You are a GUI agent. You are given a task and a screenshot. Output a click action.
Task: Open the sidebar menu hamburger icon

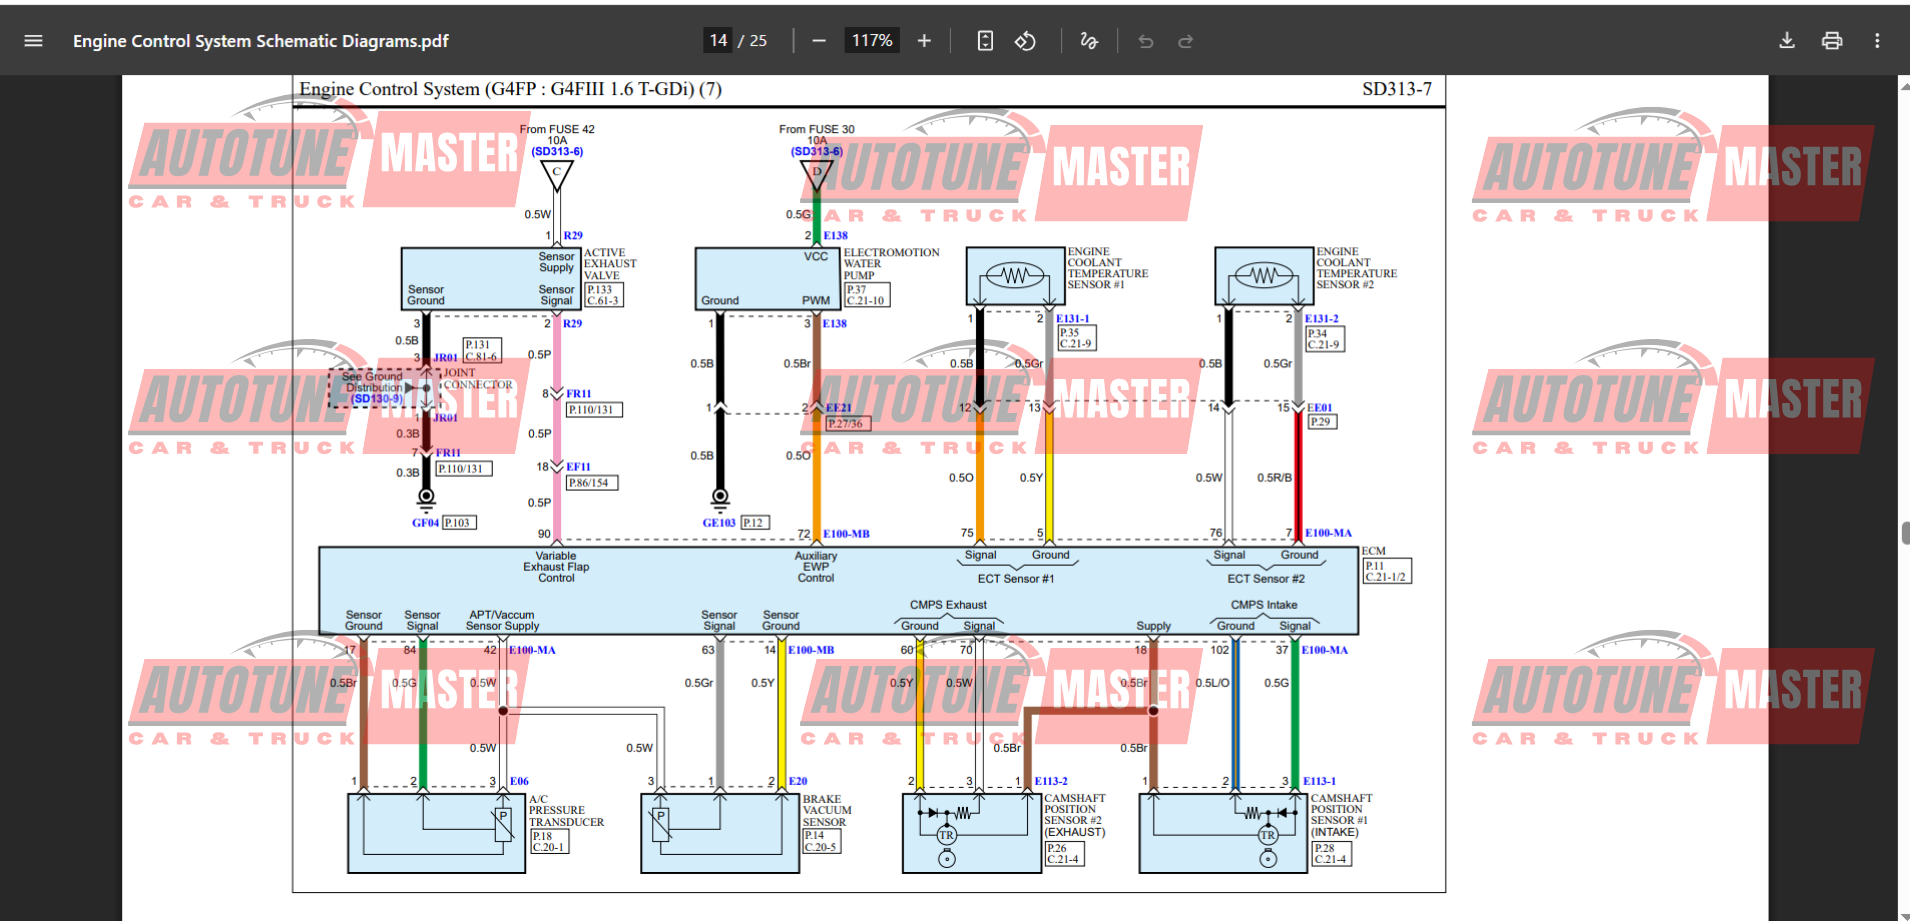point(33,41)
